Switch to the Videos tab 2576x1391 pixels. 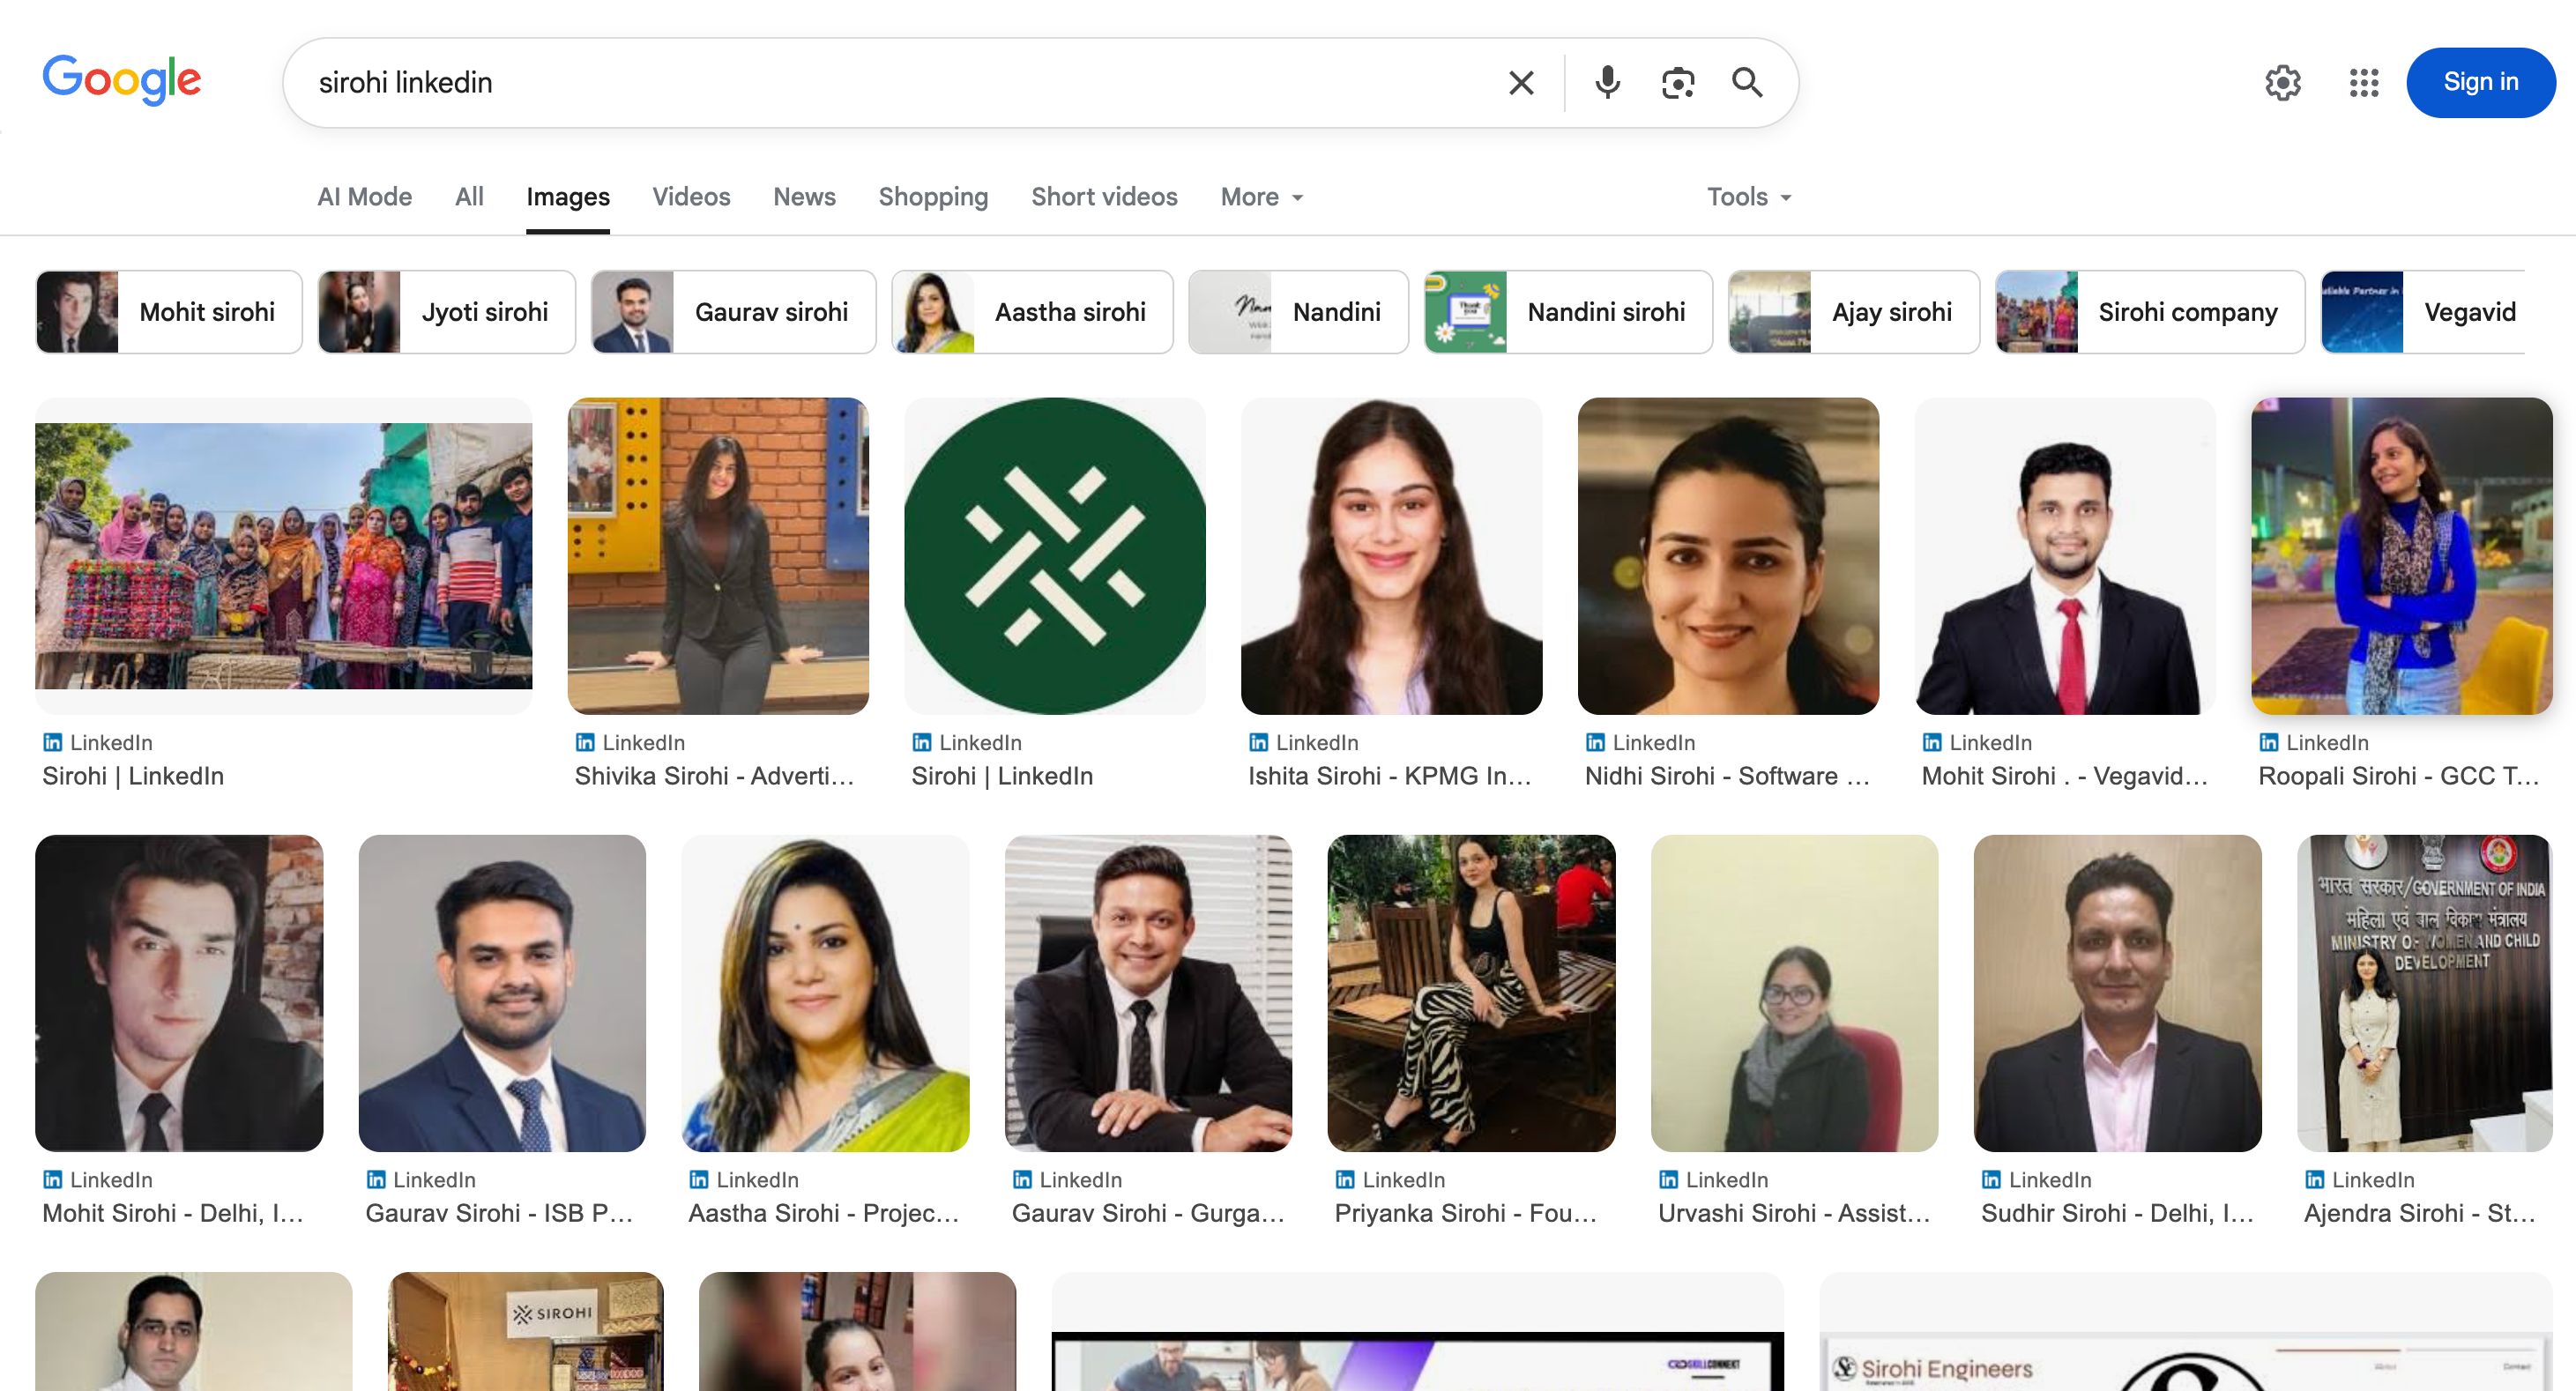691,197
